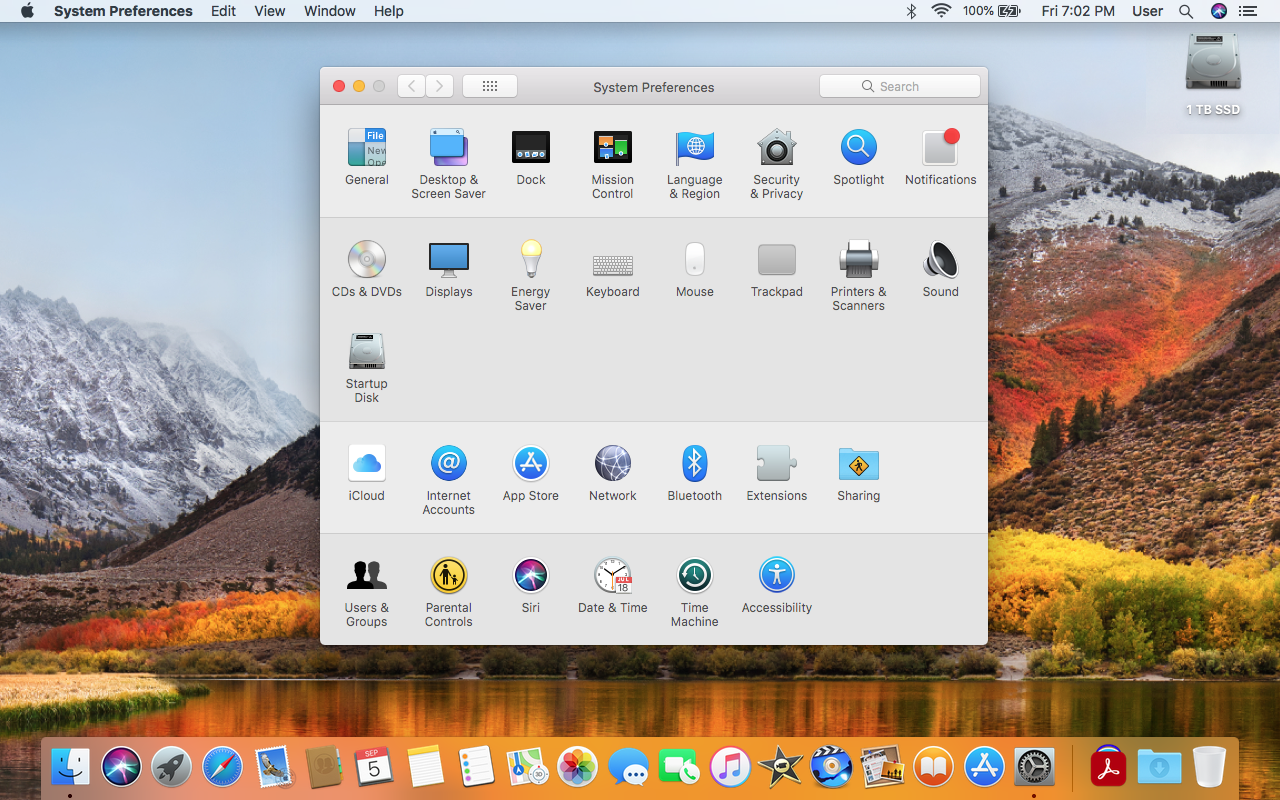This screenshot has width=1280, height=800.
Task: Open the Dock preferences pane
Action: [x=531, y=157]
